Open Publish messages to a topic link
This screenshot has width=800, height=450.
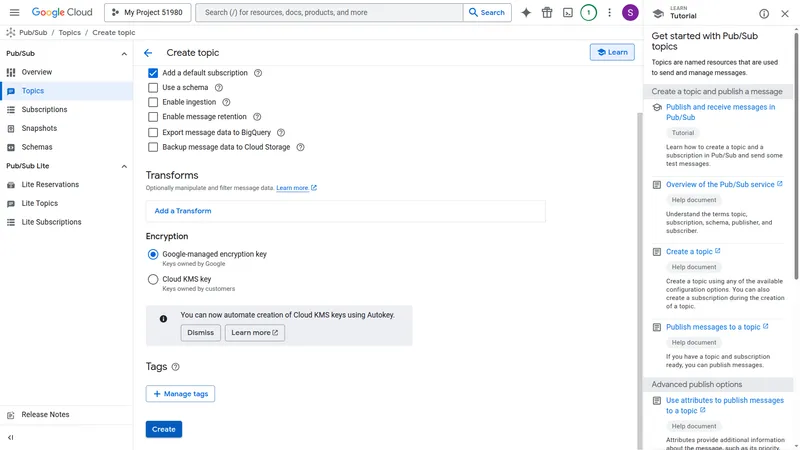717,327
